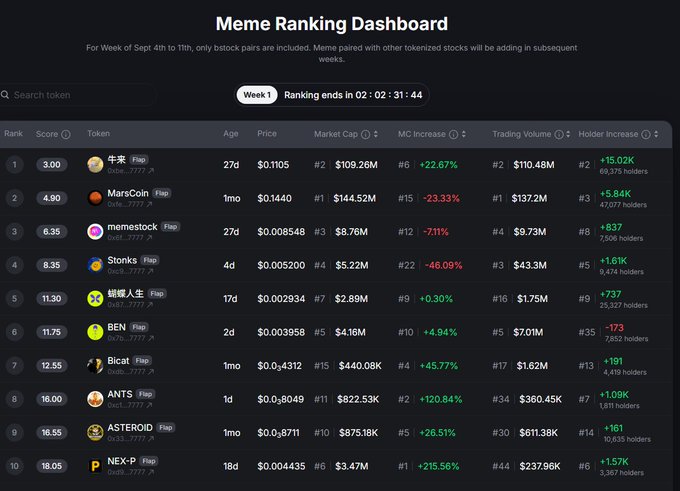
Task: Sort by Holder Increase arrows
Action: (x=656, y=134)
